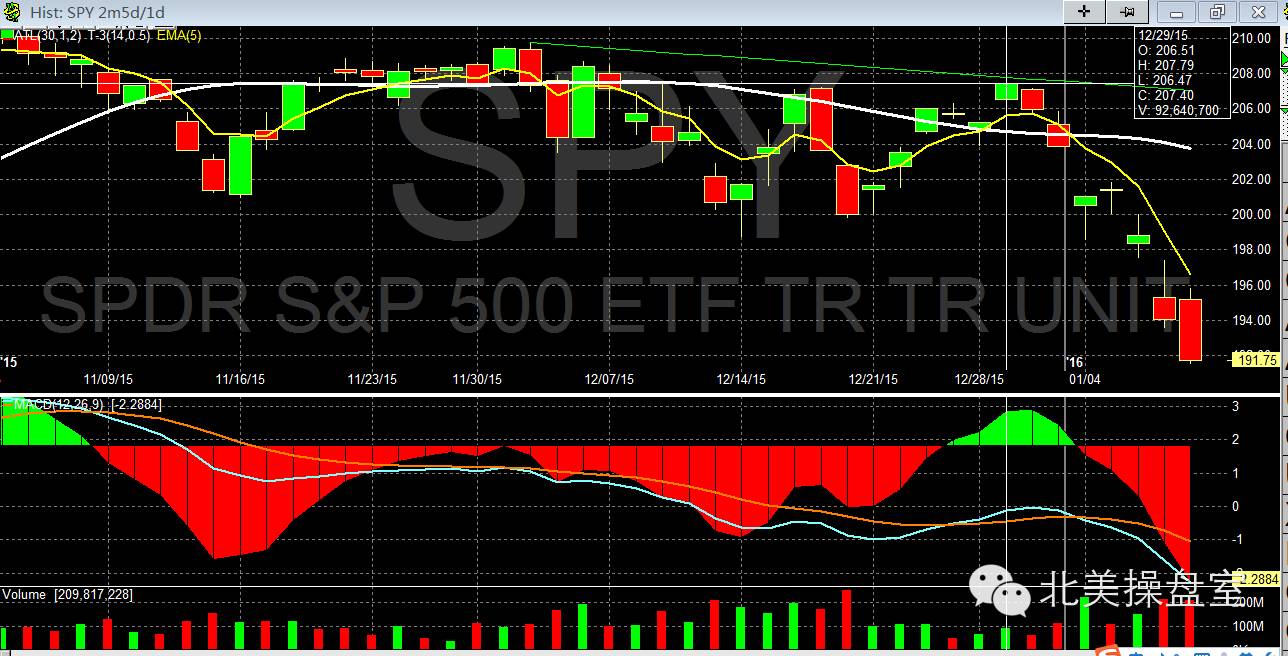Click the 196.00 price axis label
1288x656 pixels.
pyautogui.click(x=1253, y=285)
